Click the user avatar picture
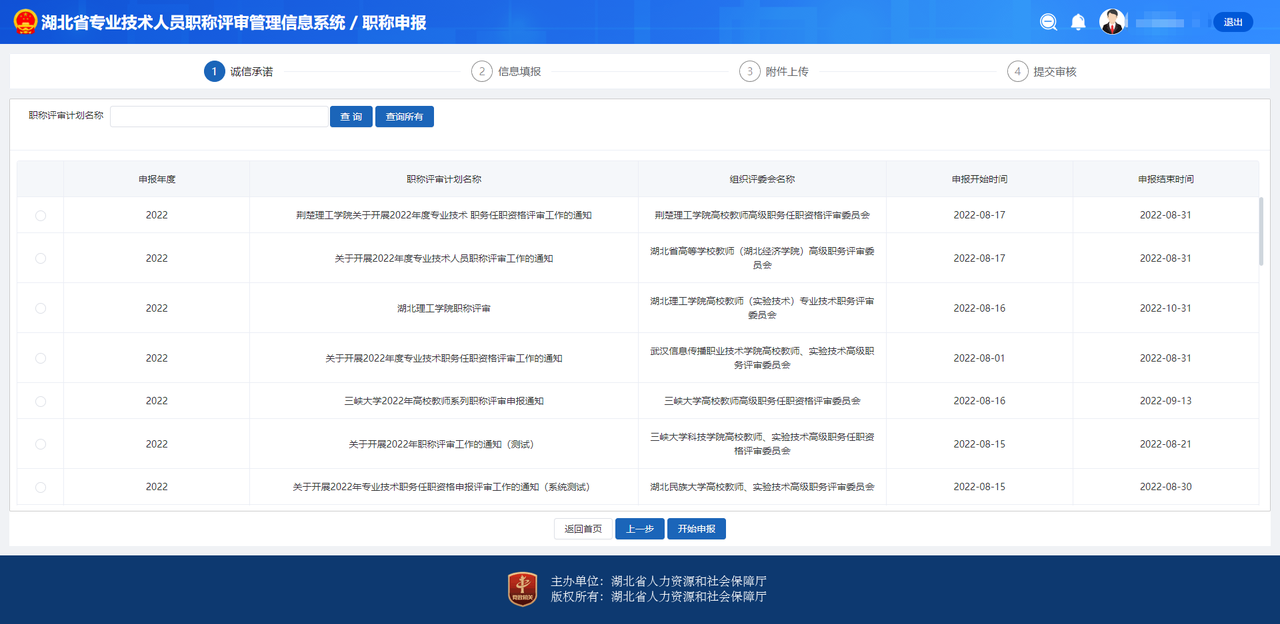 click(x=1111, y=22)
